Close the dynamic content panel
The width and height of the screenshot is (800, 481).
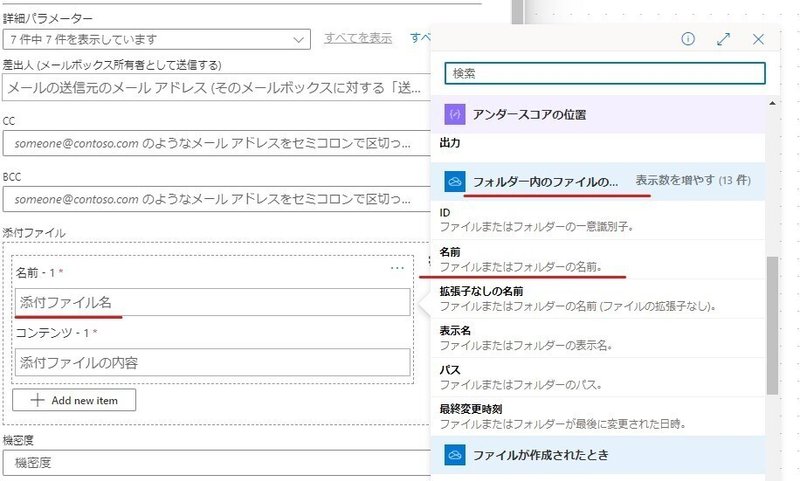pos(758,39)
